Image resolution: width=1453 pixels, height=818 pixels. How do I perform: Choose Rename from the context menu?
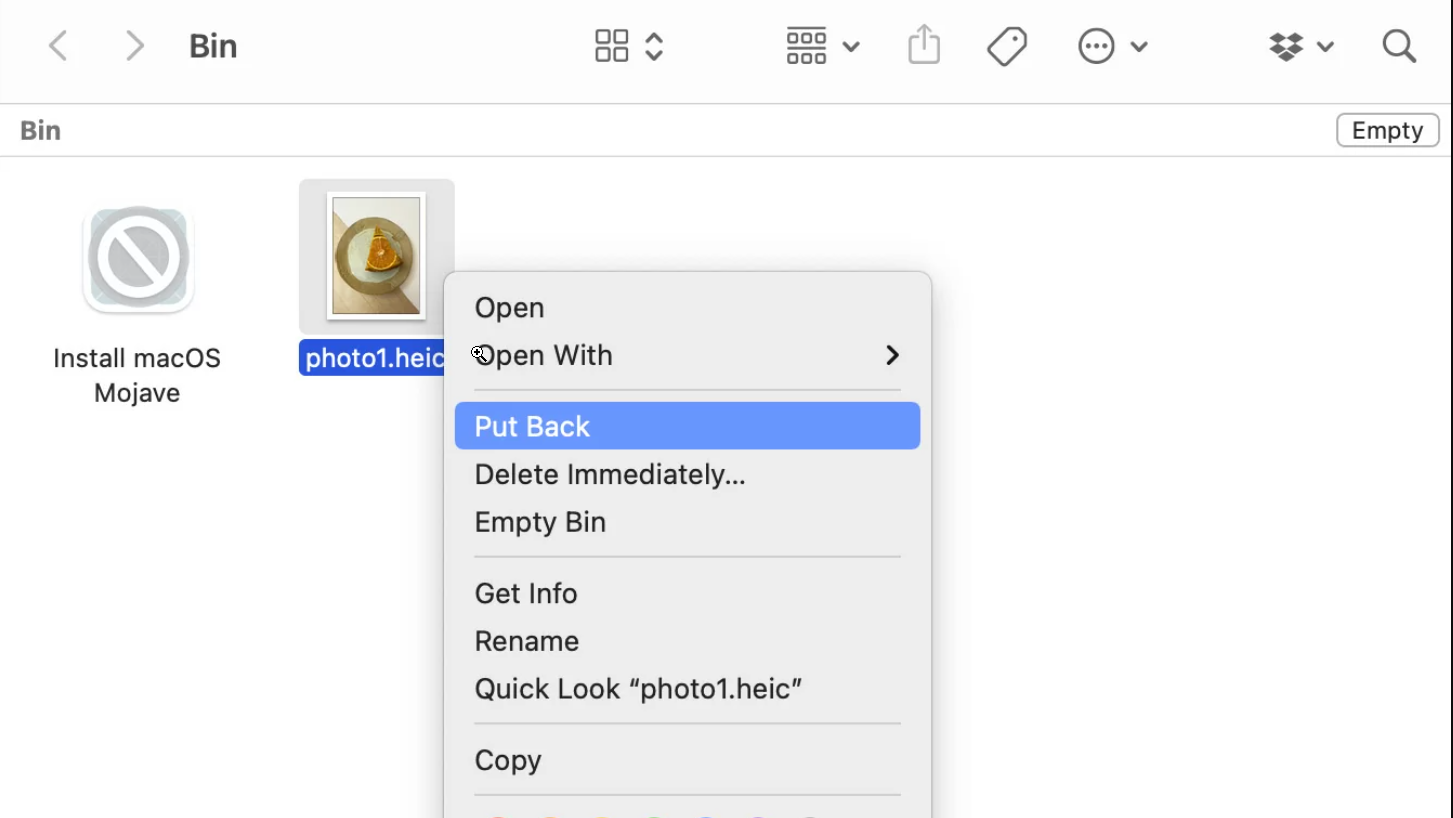pyautogui.click(x=687, y=641)
